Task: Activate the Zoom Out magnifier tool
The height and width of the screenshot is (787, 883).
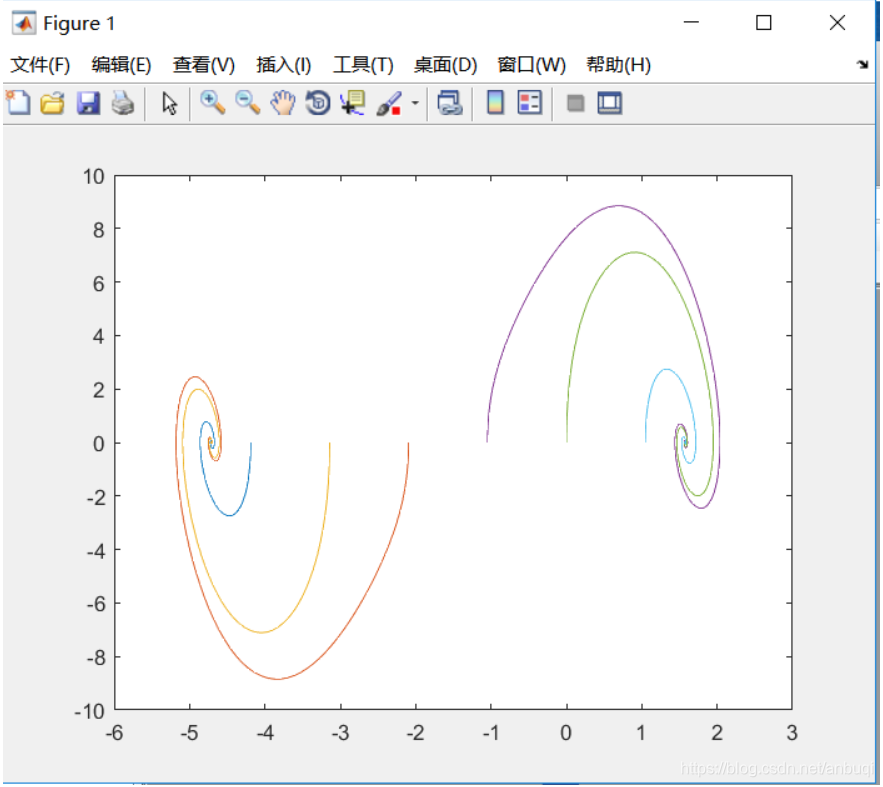Action: click(x=248, y=103)
